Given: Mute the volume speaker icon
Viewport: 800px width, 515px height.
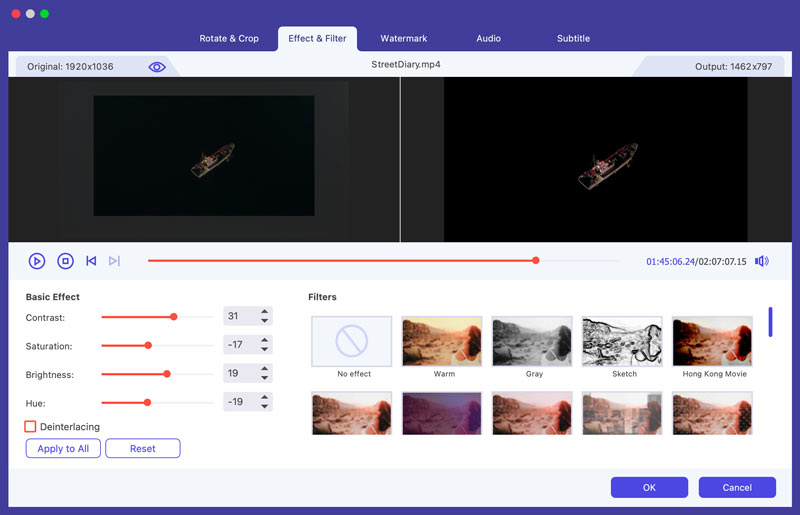Looking at the screenshot, I should click(x=762, y=261).
